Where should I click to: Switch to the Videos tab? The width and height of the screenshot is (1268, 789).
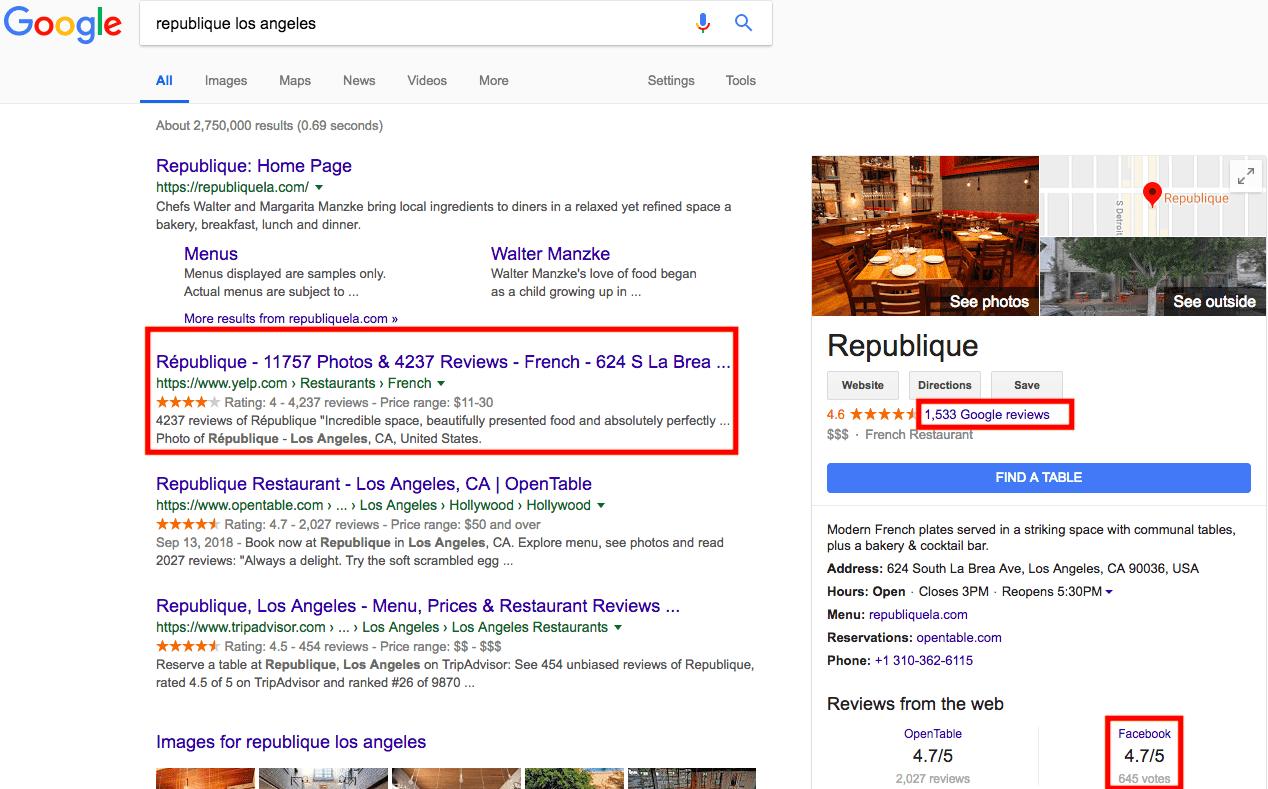point(427,81)
